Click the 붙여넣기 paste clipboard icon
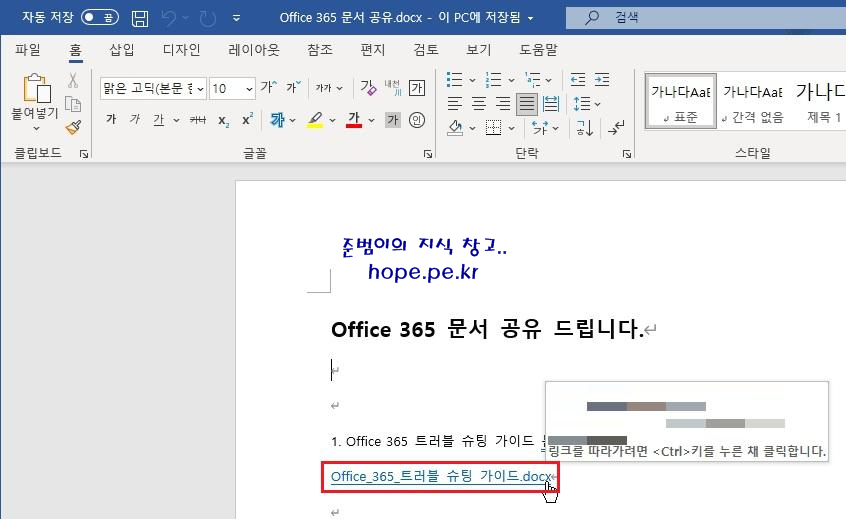 [x=37, y=88]
